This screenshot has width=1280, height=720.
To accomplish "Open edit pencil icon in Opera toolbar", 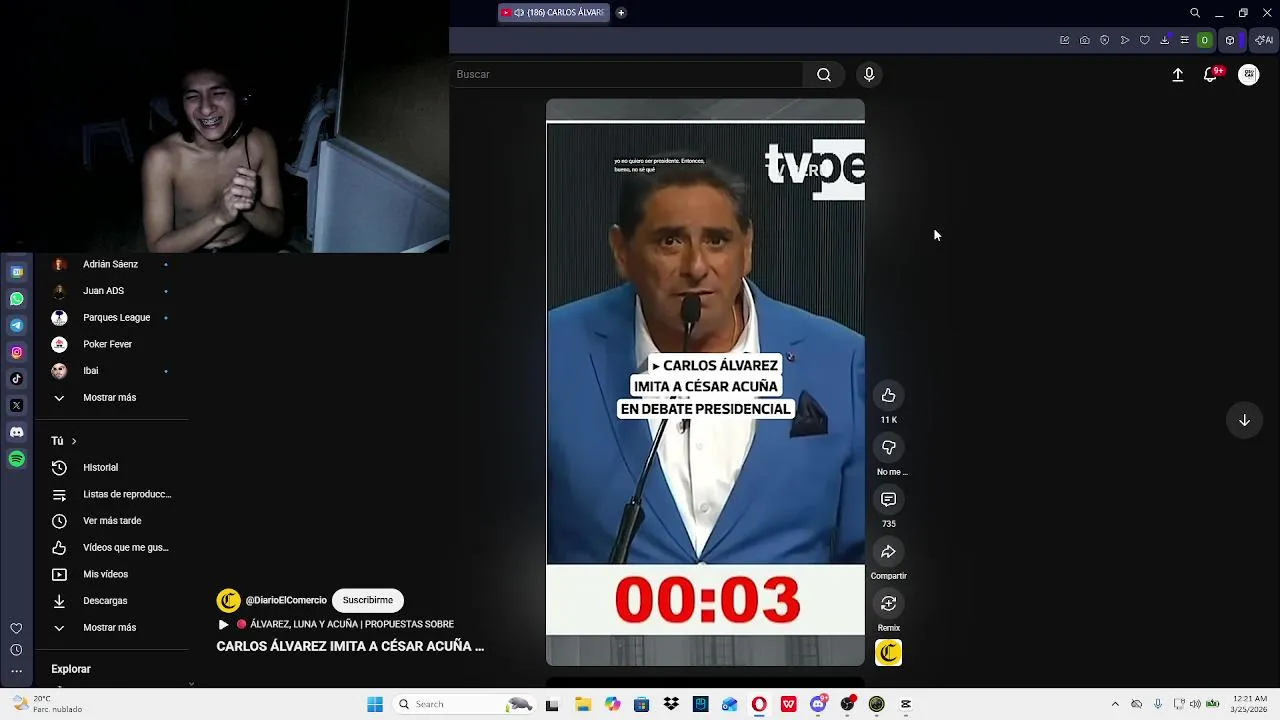I will 1064,40.
